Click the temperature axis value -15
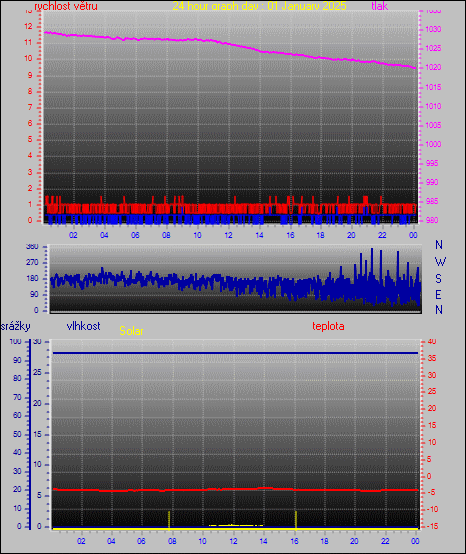 (x=432, y=526)
